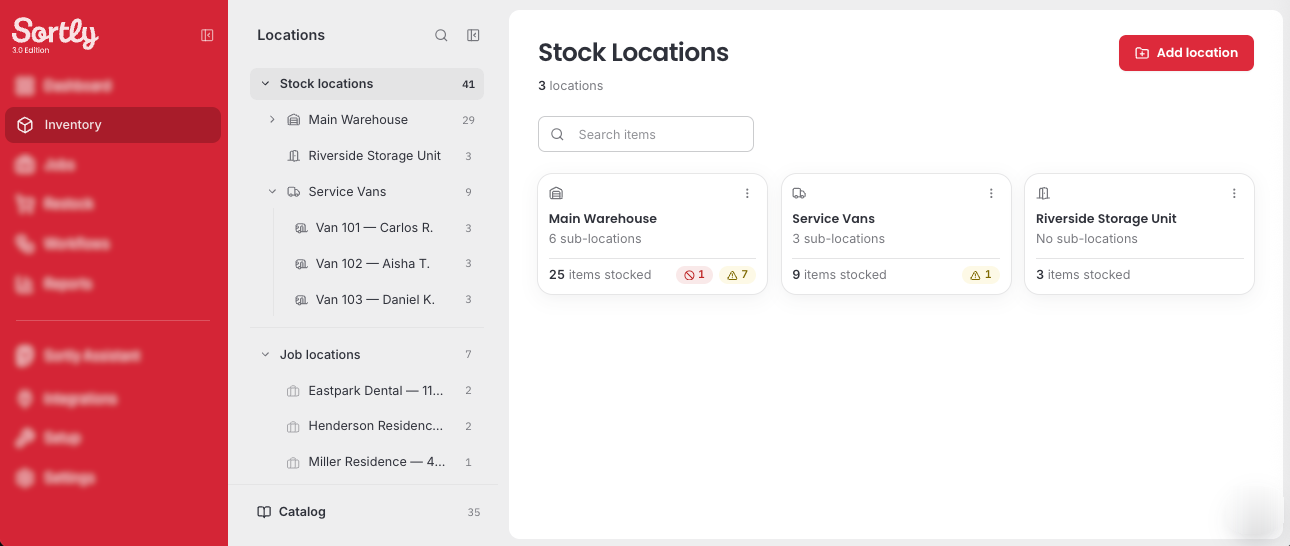Click the Sortly logo

tap(55, 35)
